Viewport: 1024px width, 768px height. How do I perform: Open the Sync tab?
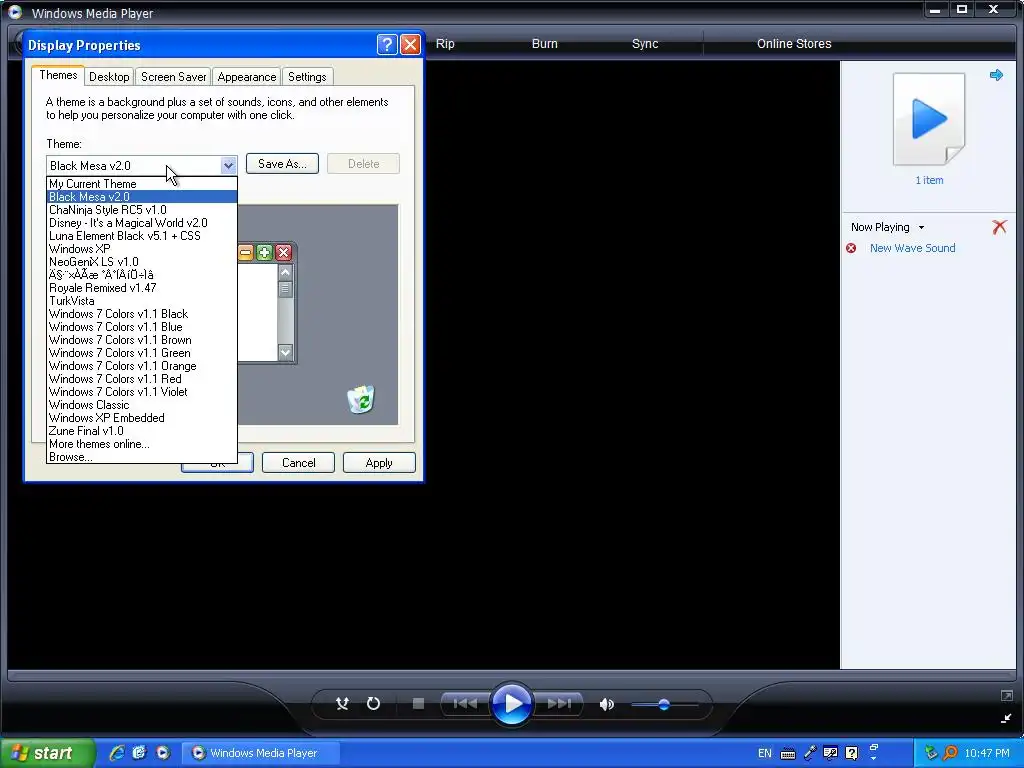click(x=645, y=44)
